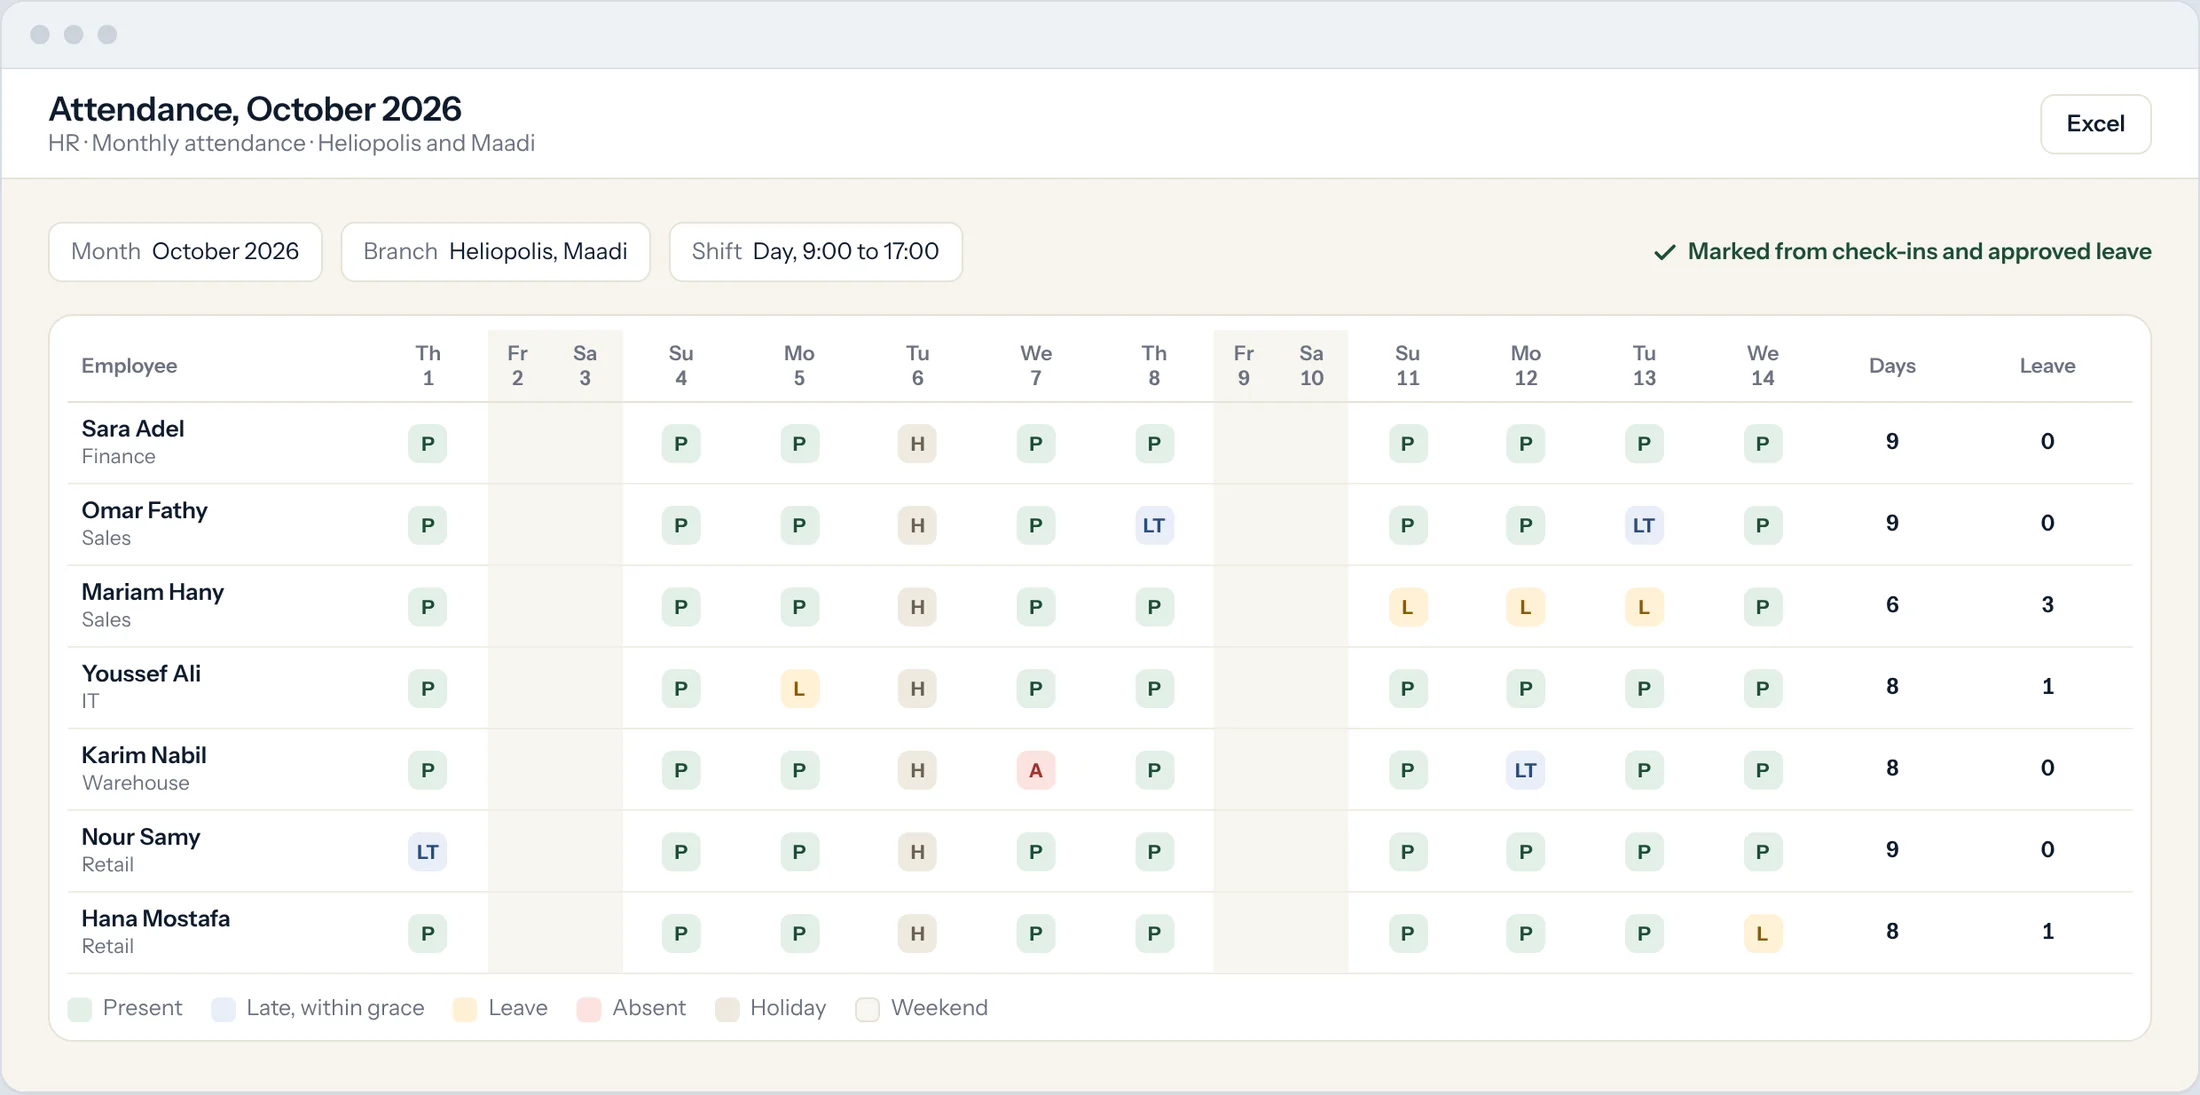Click the Weekend legend swatch
Viewport: 2200px width, 1095px height.
click(868, 1009)
